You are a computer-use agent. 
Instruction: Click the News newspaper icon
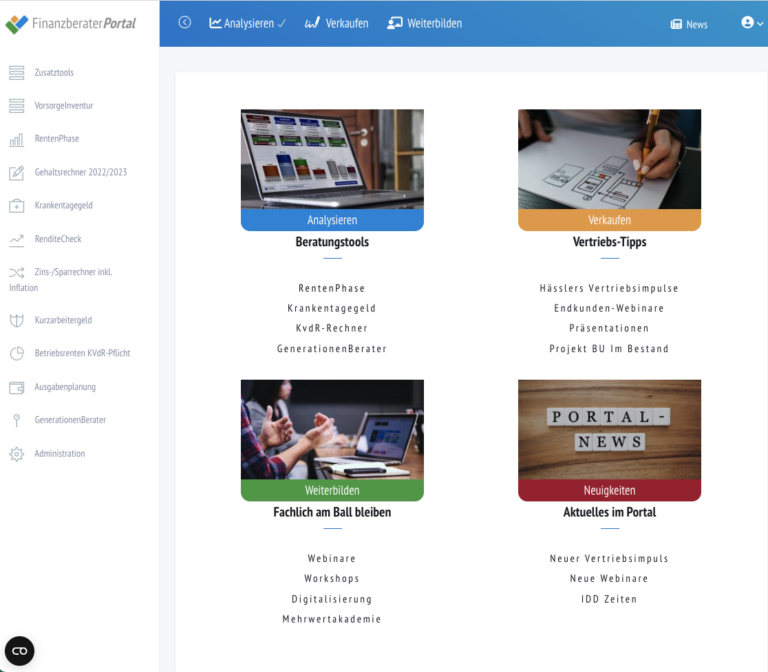[x=676, y=24]
